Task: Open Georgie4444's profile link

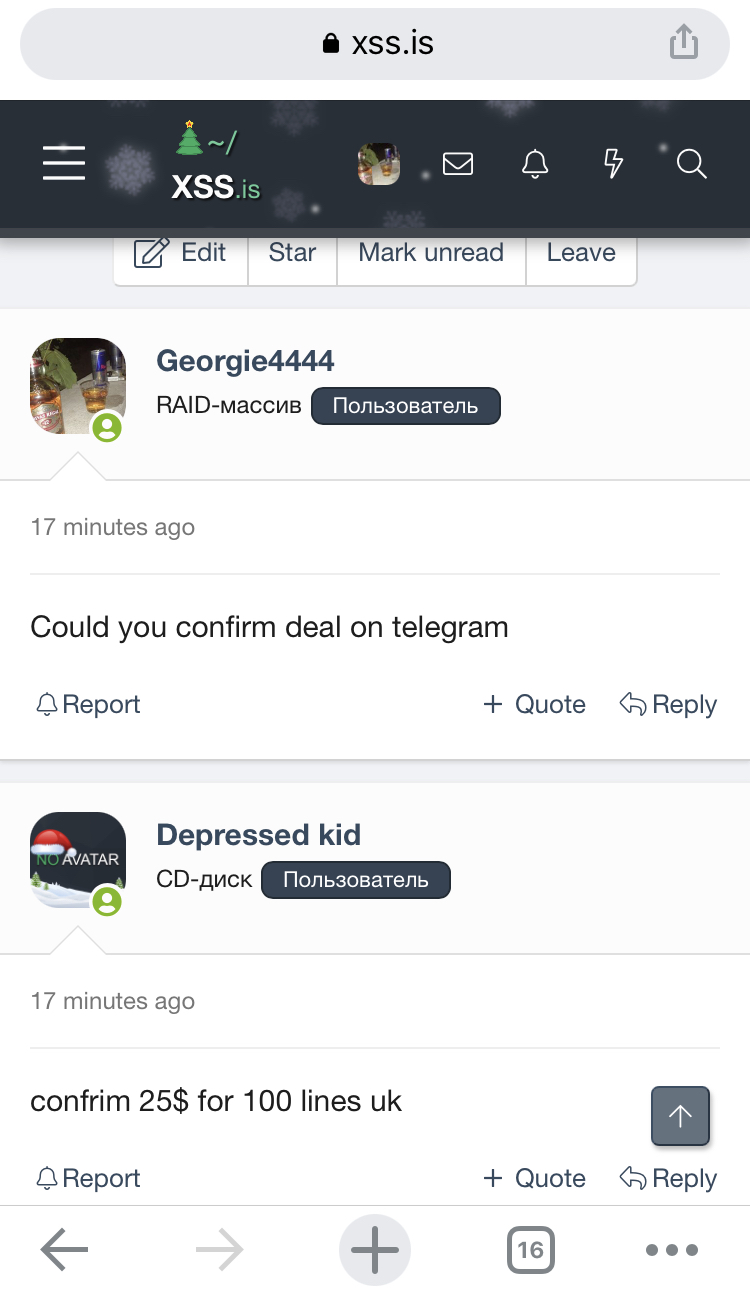Action: click(x=245, y=361)
